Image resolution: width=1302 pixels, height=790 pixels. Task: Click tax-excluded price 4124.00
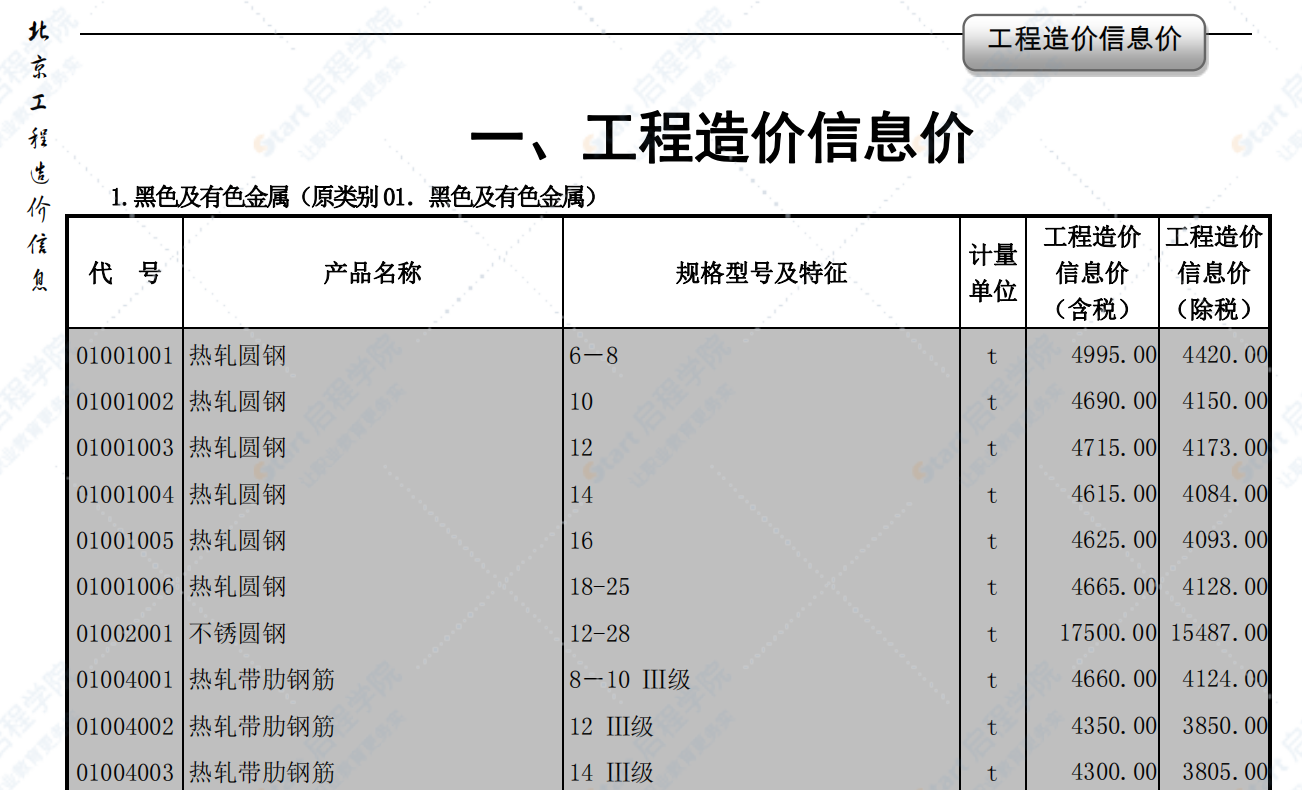1225,680
